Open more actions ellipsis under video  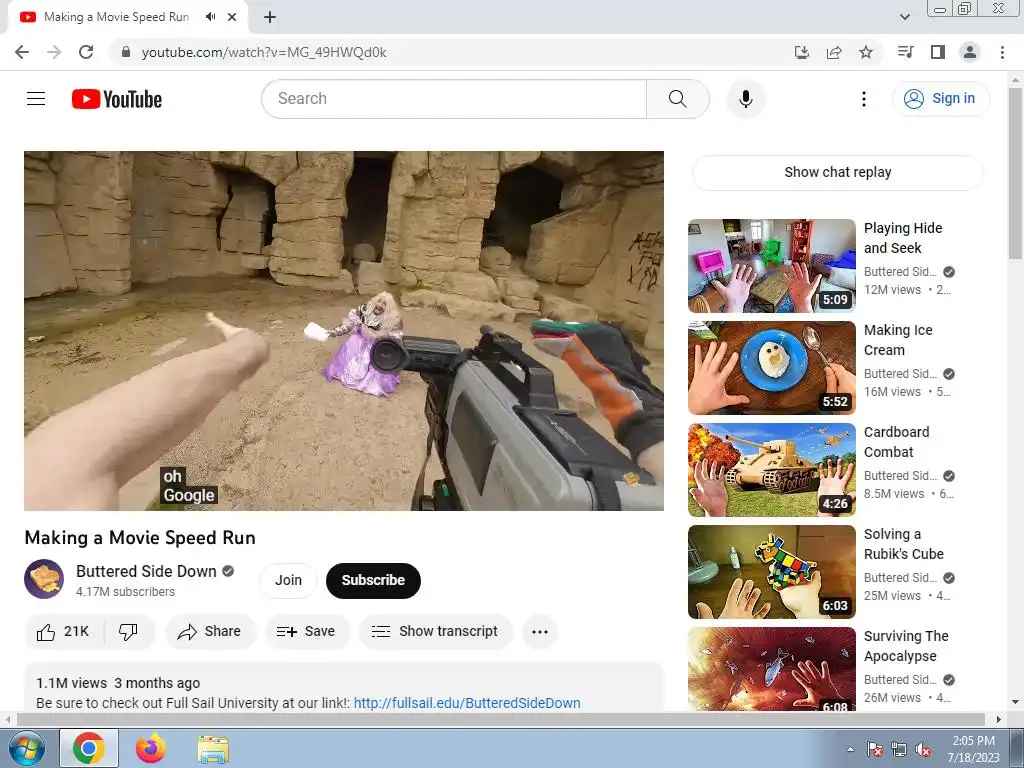(x=539, y=632)
